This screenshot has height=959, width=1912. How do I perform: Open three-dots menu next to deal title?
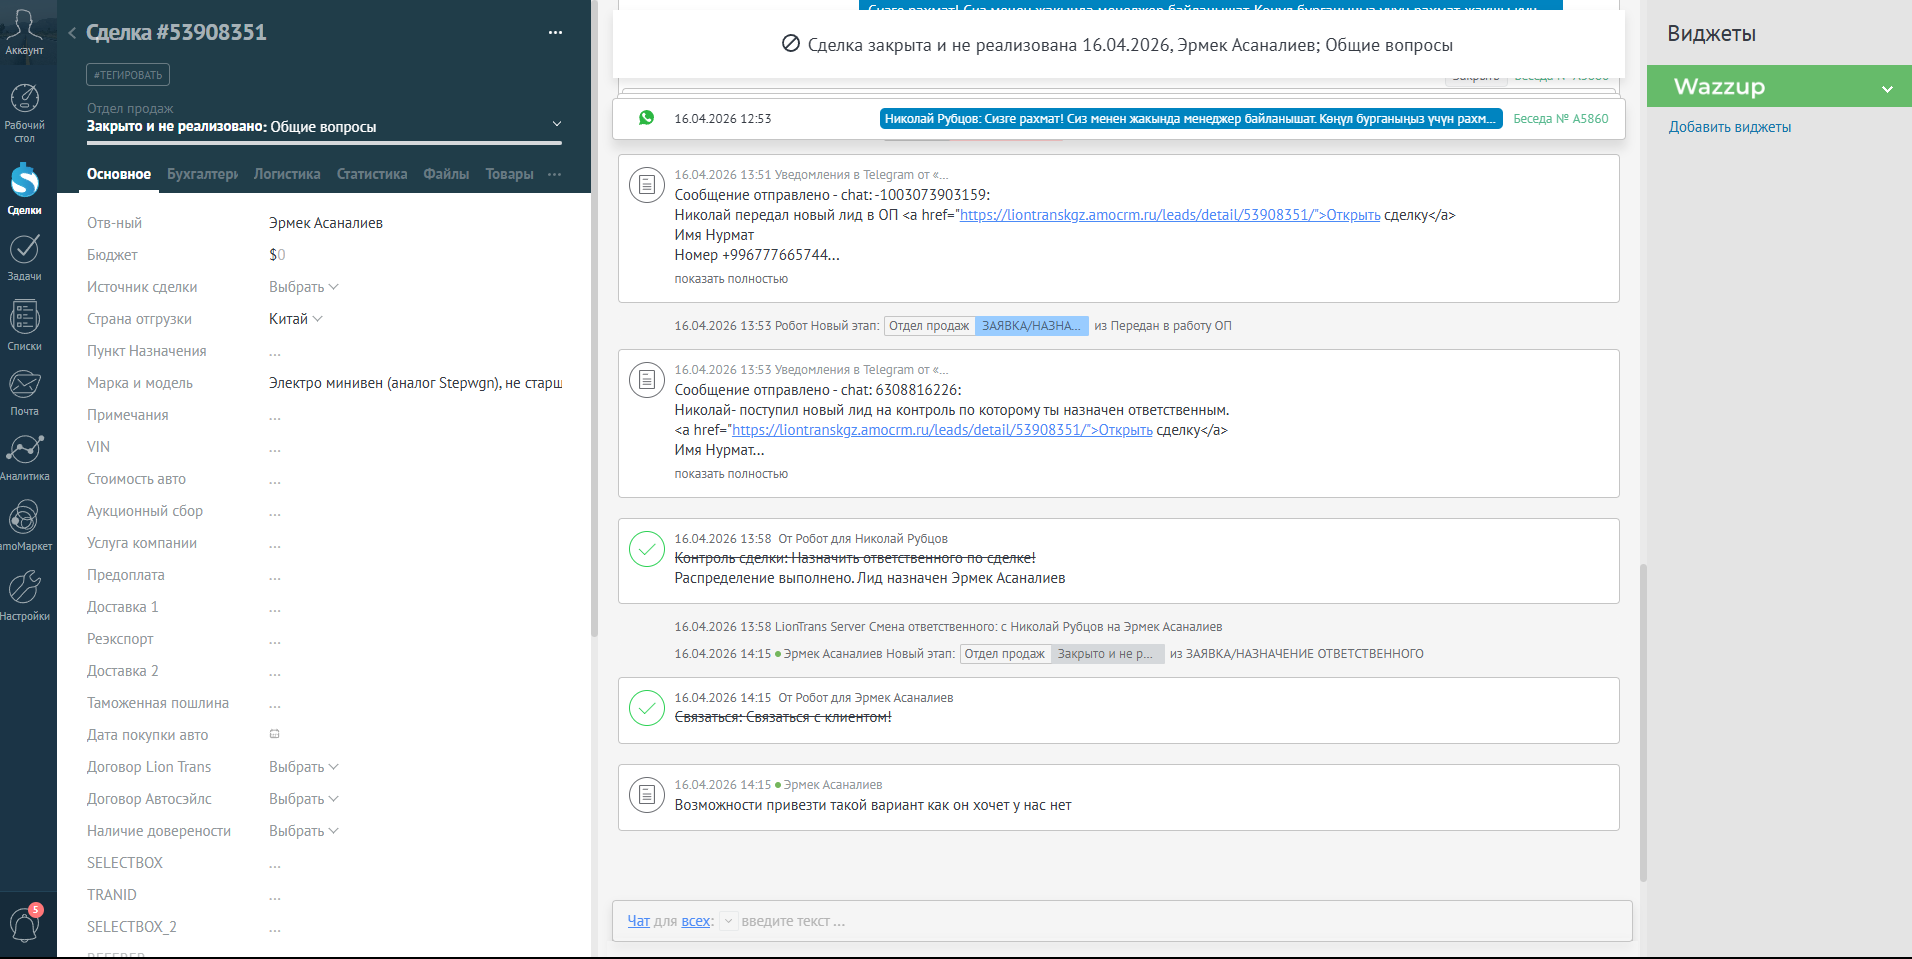click(555, 33)
